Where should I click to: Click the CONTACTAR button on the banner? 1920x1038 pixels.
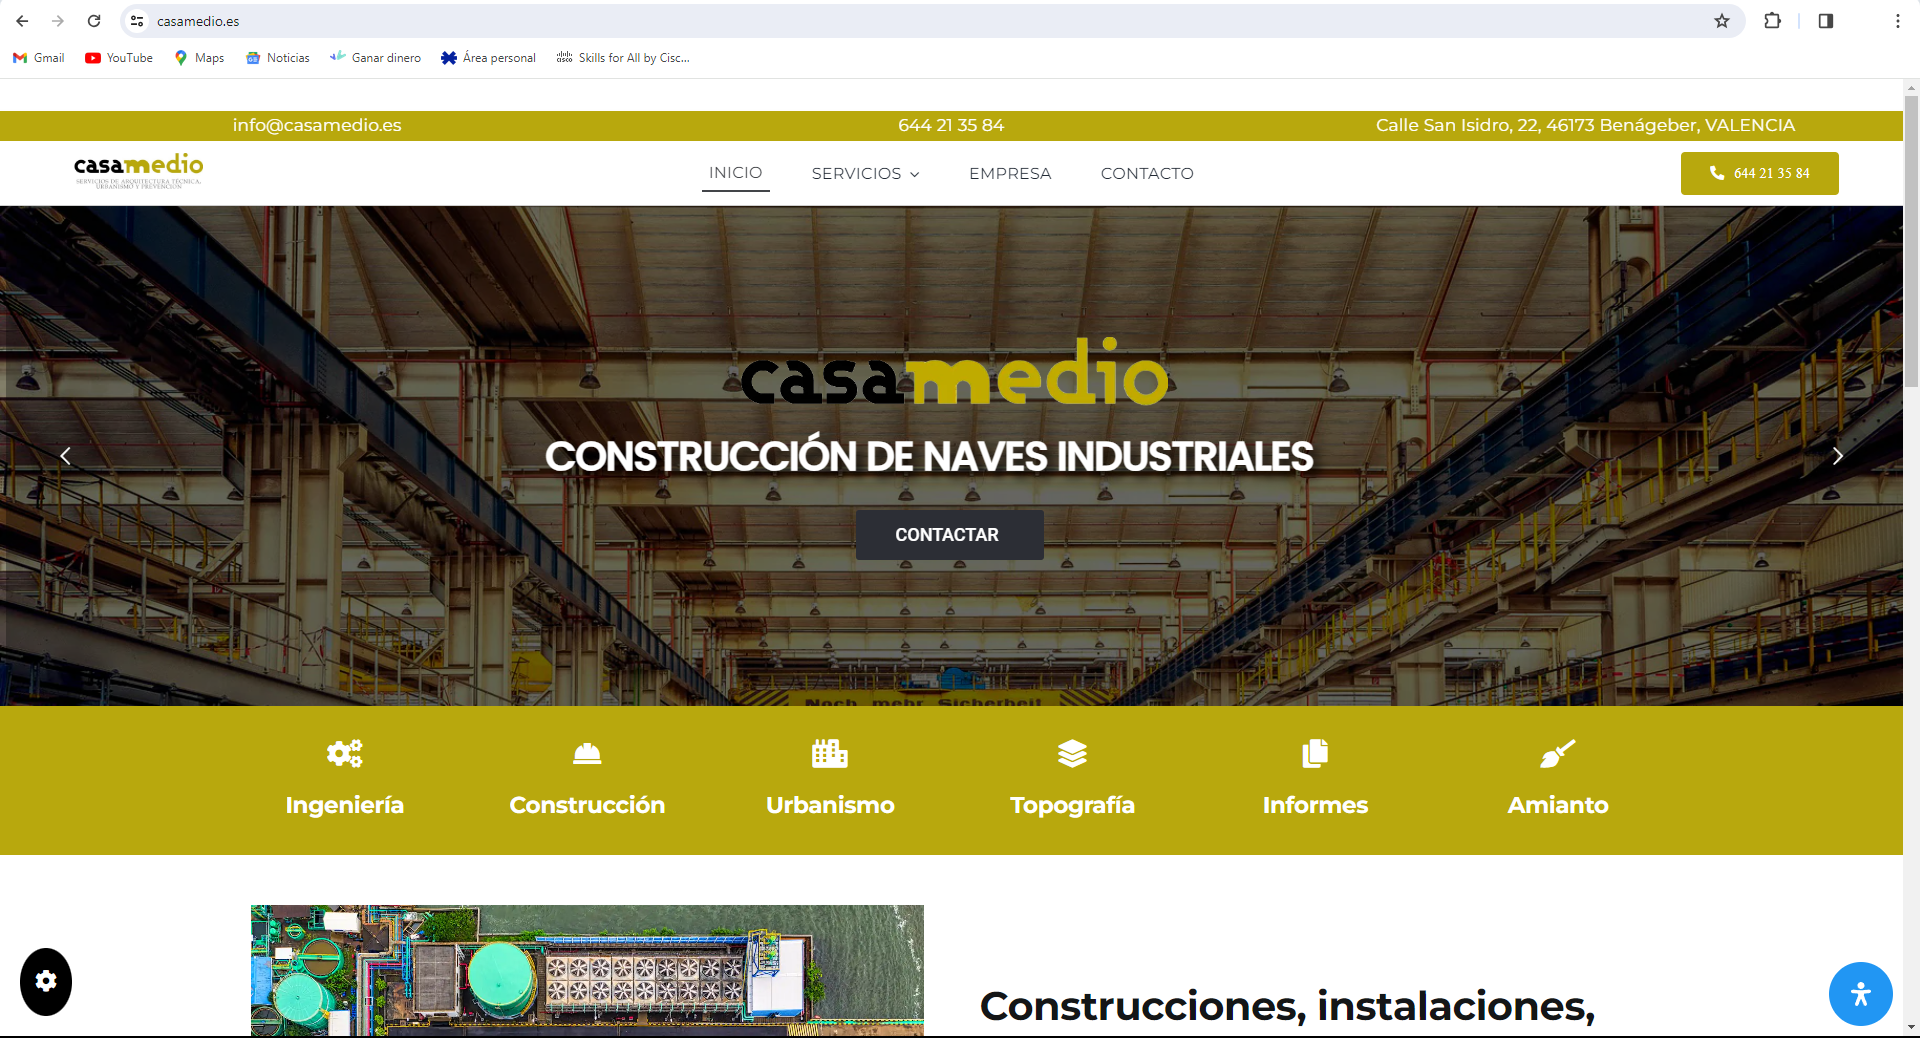[x=949, y=535]
